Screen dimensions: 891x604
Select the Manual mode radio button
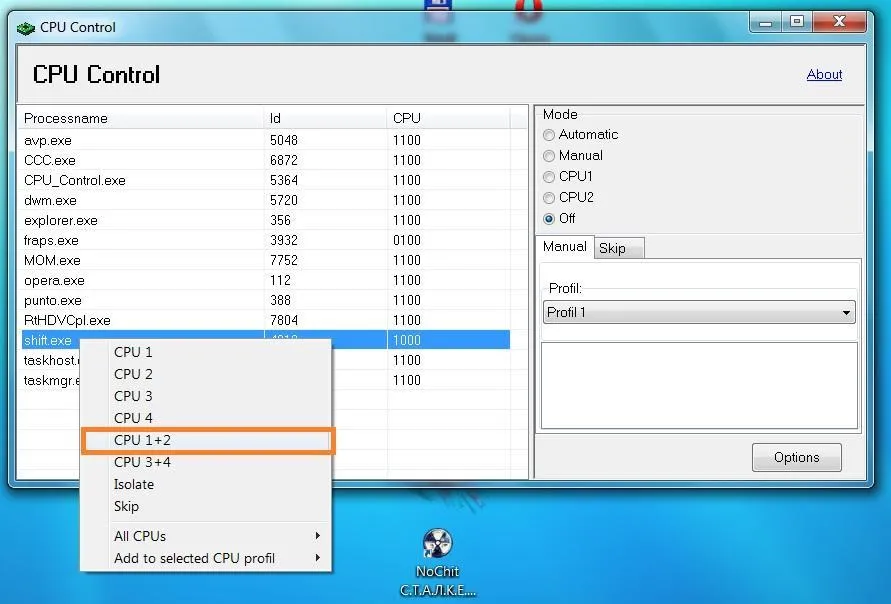pos(548,156)
